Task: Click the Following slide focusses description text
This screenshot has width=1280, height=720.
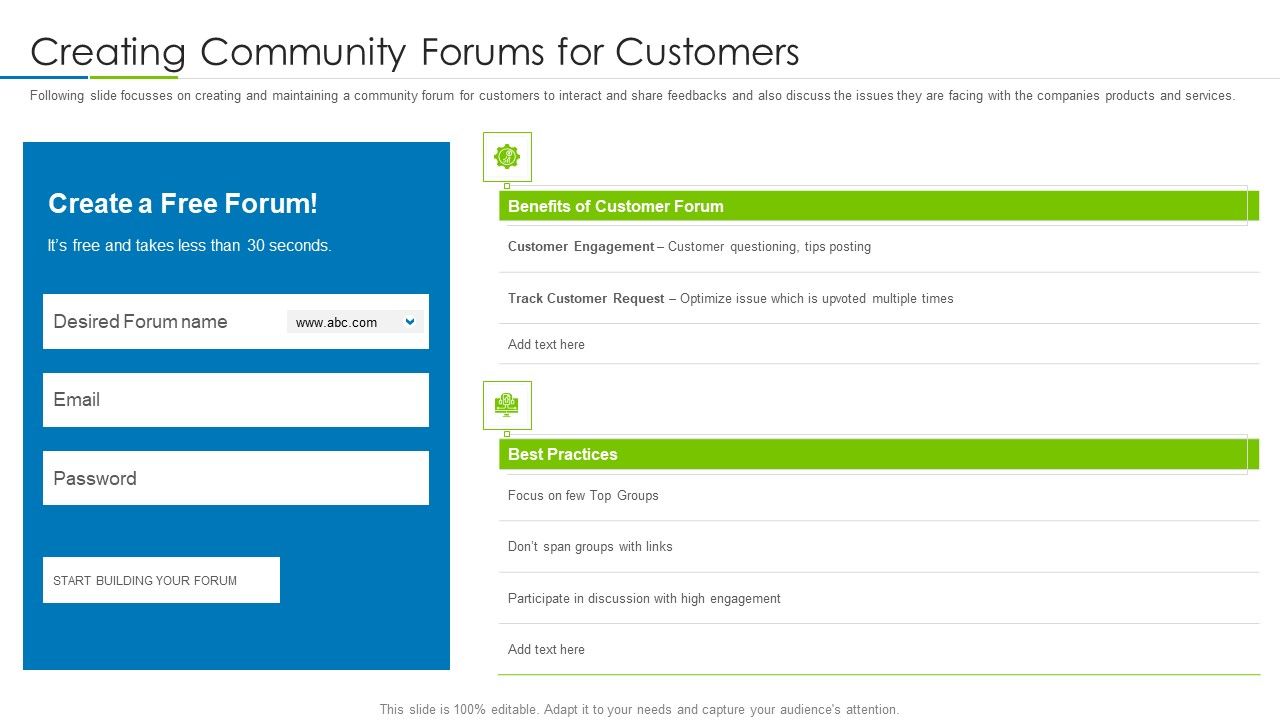Action: tap(632, 96)
